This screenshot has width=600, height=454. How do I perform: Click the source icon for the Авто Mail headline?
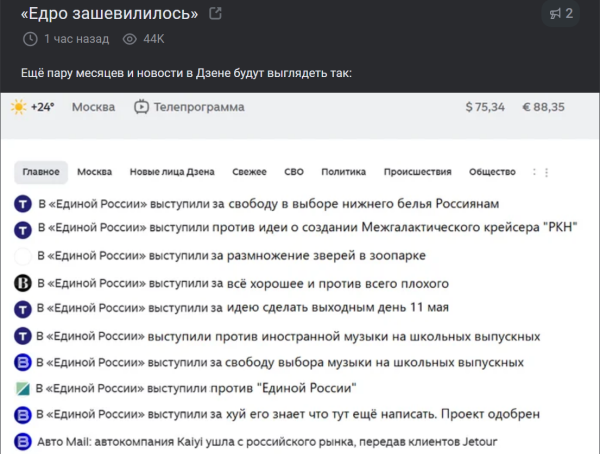(x=23, y=441)
